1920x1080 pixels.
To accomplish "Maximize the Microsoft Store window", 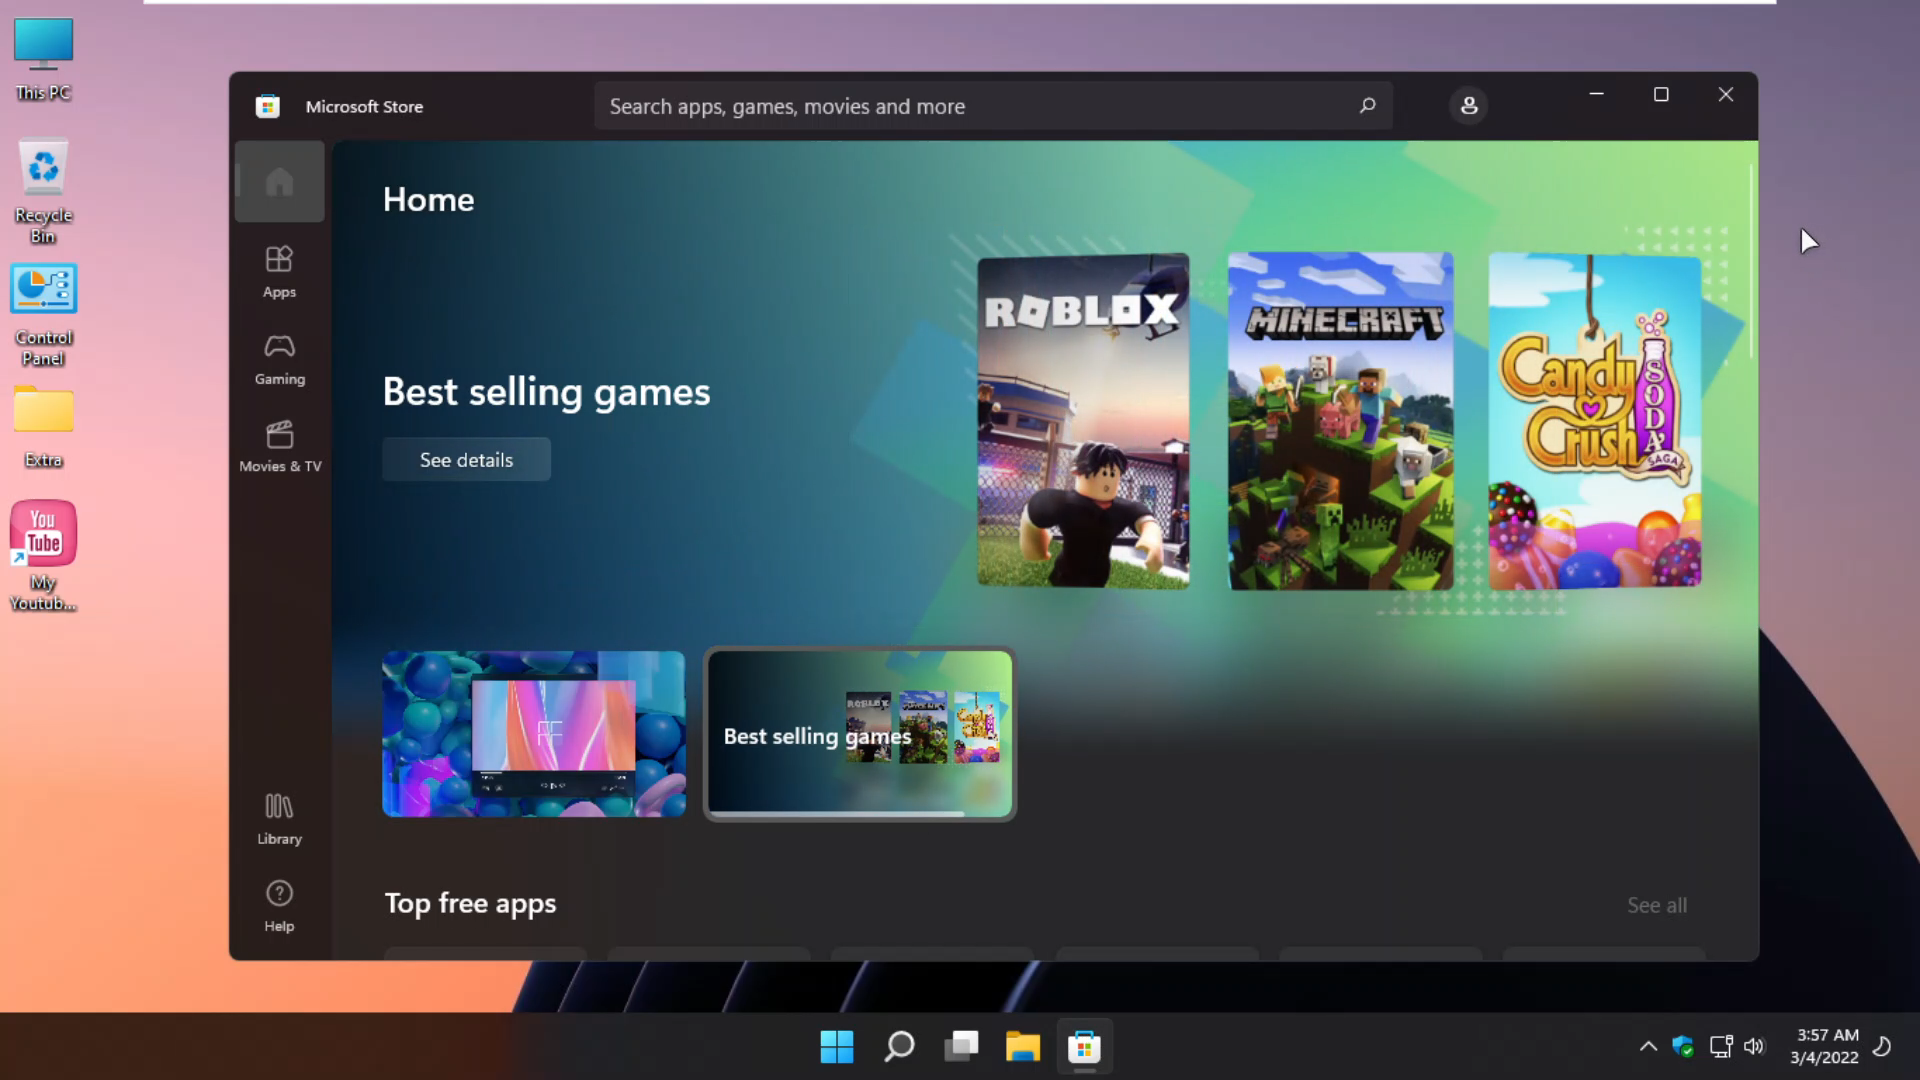I will point(1661,94).
